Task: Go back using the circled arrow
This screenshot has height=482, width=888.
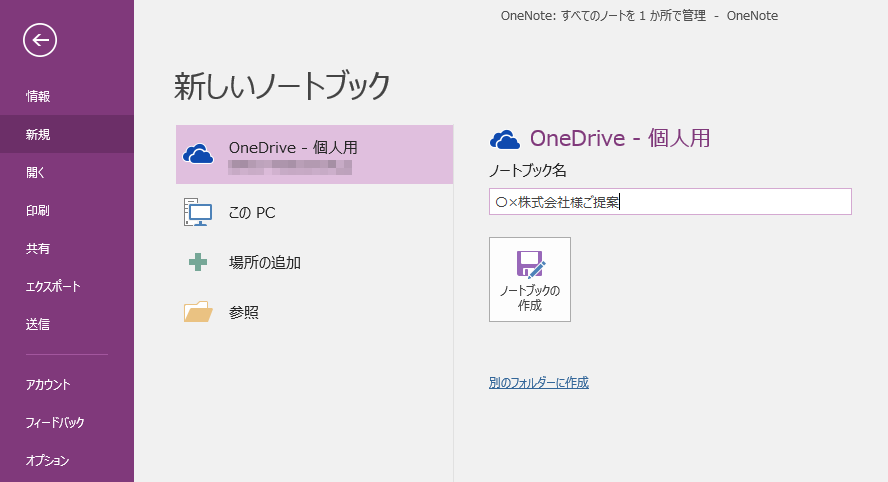Action: tap(40, 40)
